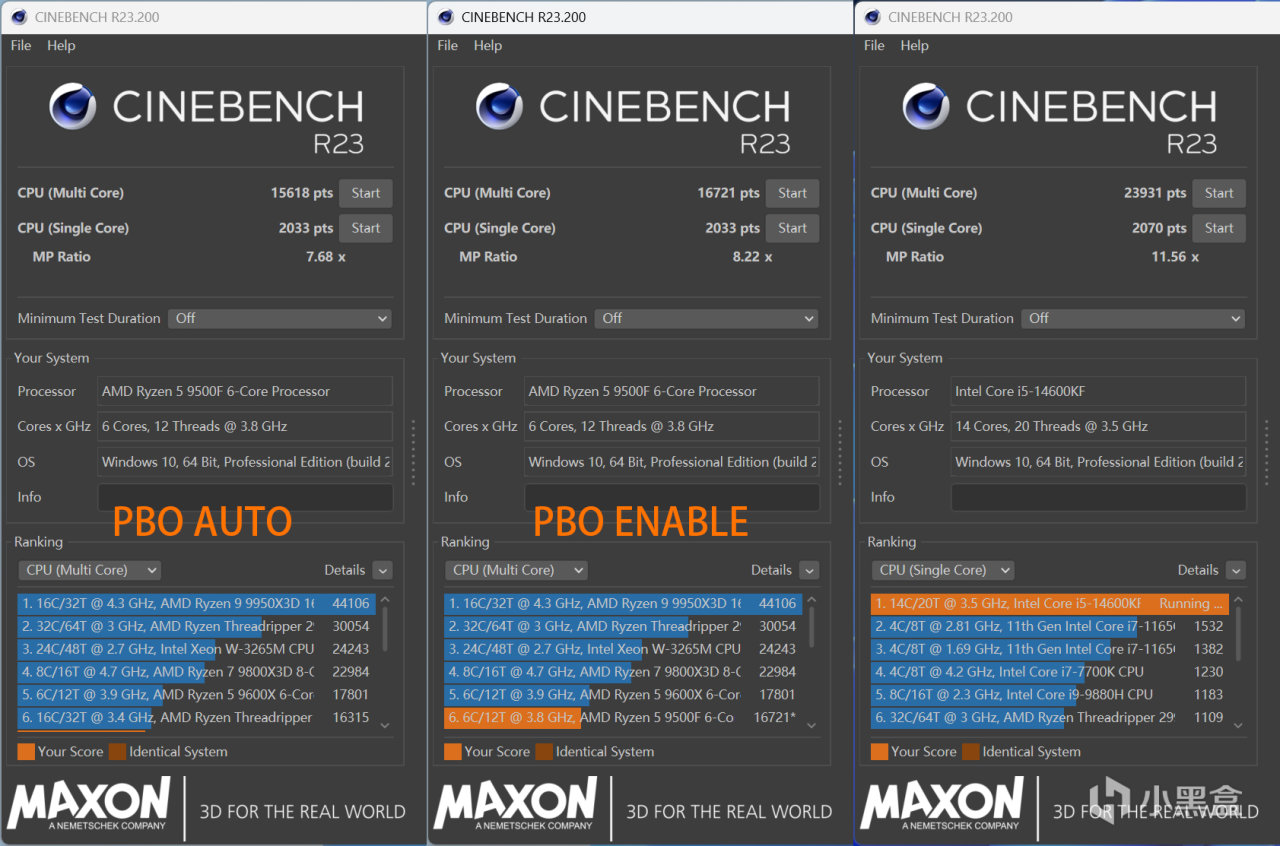Select the Threadripper 16315 ranking row in left window
Image resolution: width=1280 pixels, height=846 pixels.
[x=196, y=717]
